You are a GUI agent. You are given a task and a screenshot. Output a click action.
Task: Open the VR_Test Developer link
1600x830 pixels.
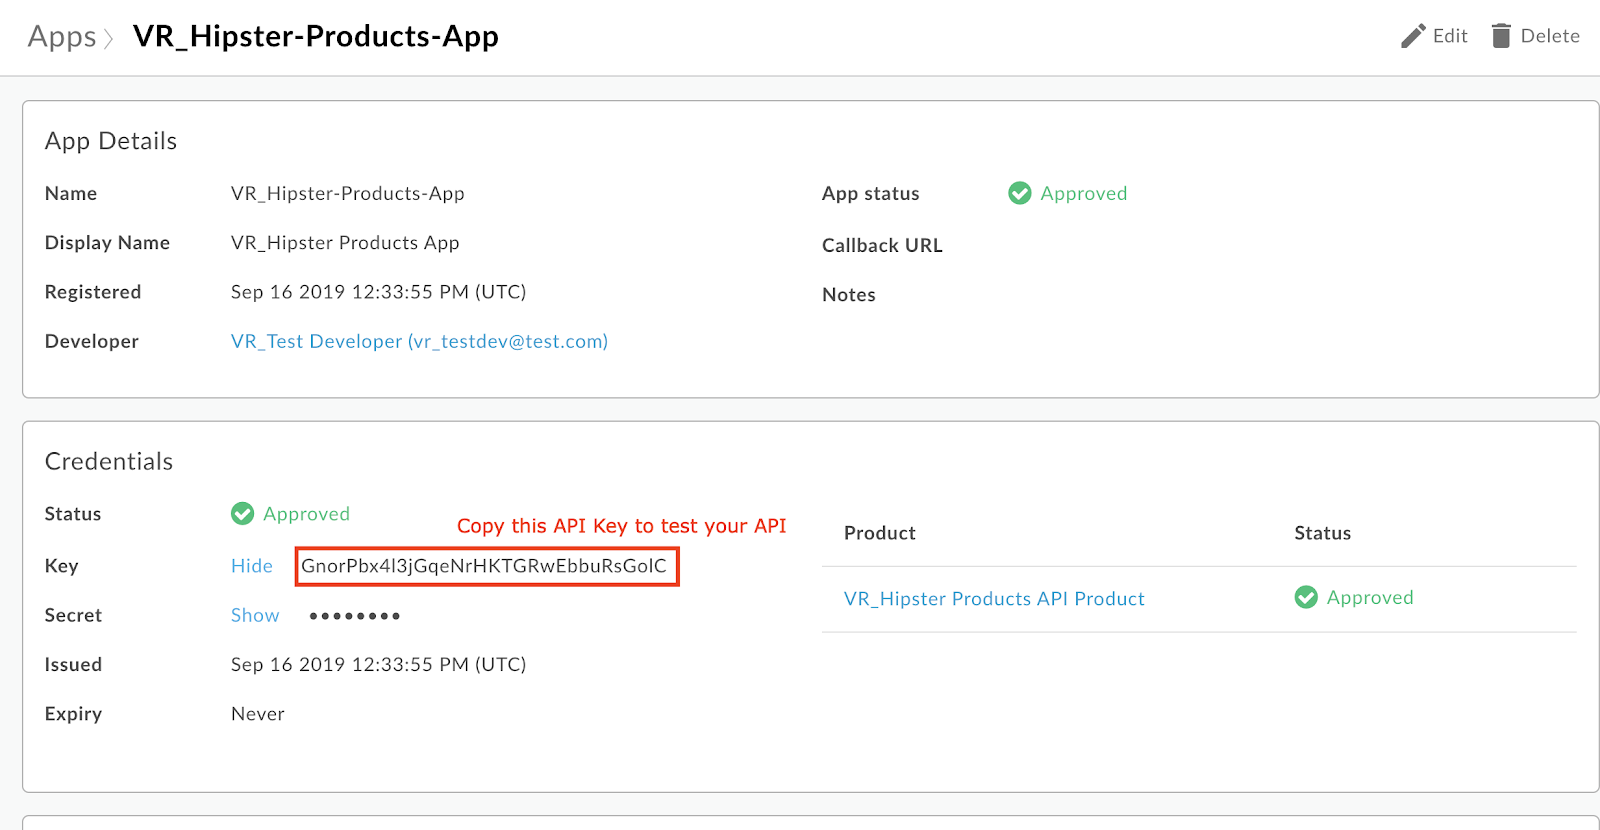pyautogui.click(x=419, y=341)
